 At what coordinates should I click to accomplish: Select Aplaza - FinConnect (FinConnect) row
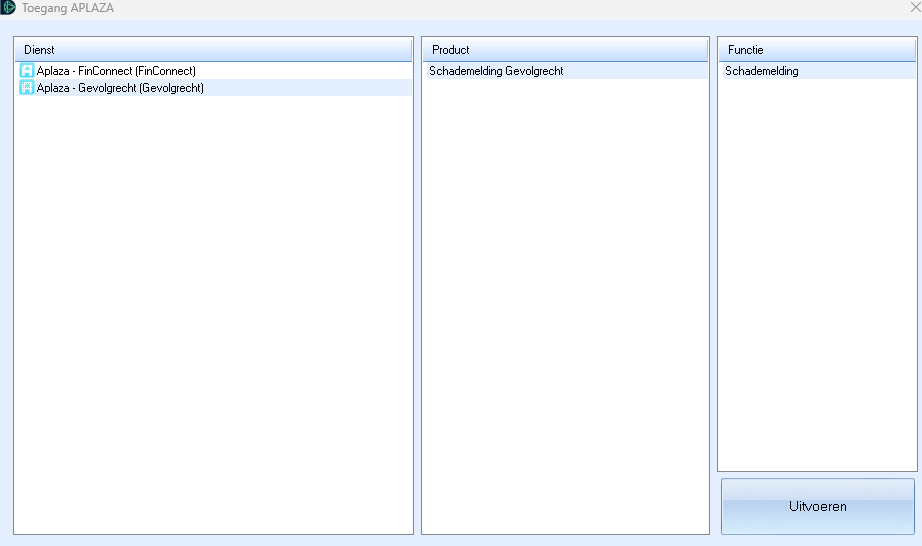(x=213, y=71)
